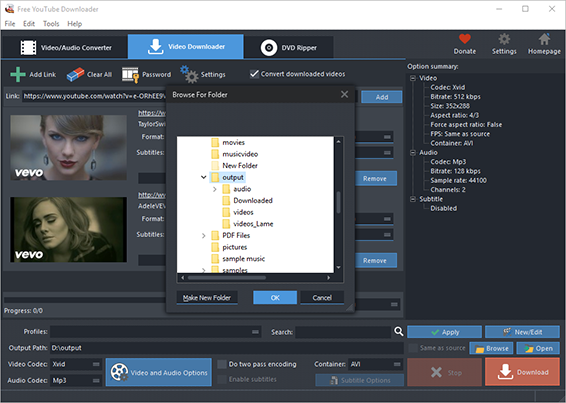The image size is (566, 403).
Task: Click folder icon on Browse button
Action: [x=479, y=349]
